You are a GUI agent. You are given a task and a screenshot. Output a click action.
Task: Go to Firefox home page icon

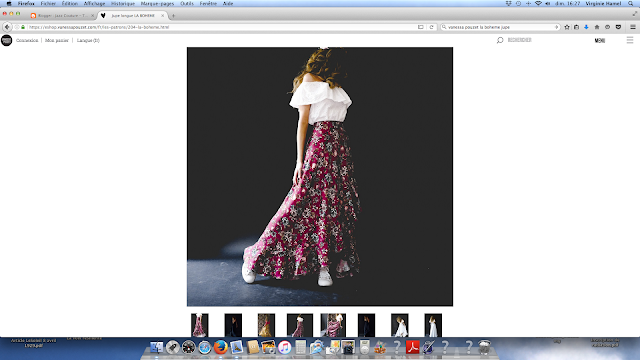(x=597, y=27)
